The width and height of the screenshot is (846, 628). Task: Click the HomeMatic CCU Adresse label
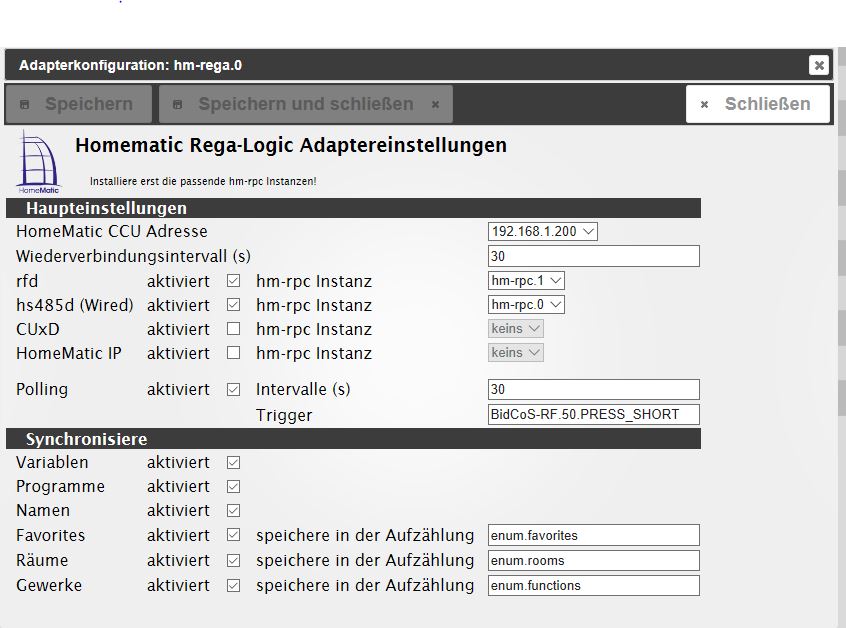112,231
